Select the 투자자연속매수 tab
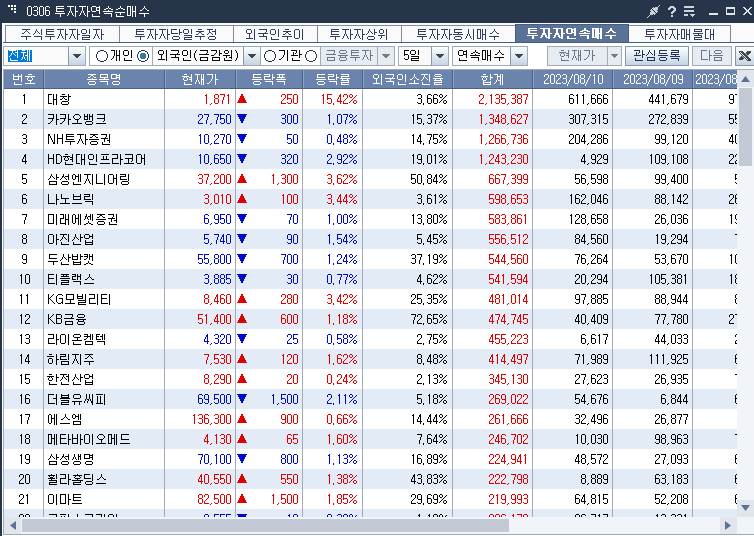This screenshot has width=754, height=536. [571, 33]
